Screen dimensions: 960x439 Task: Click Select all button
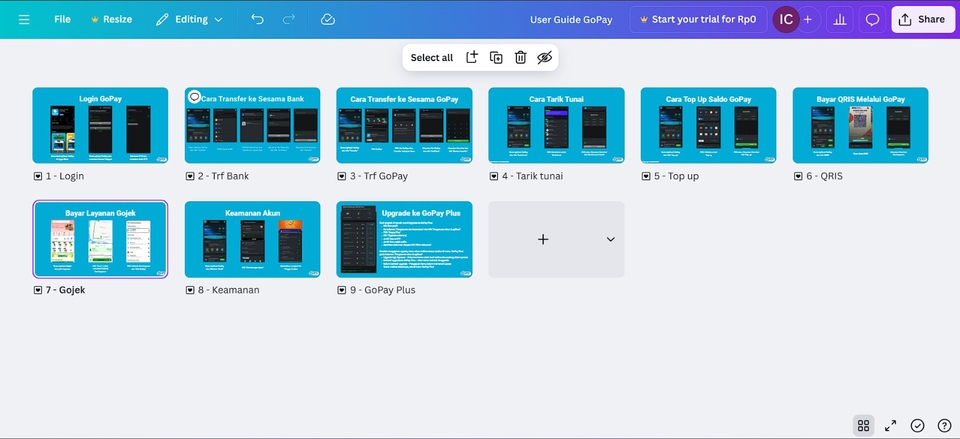[x=431, y=58]
